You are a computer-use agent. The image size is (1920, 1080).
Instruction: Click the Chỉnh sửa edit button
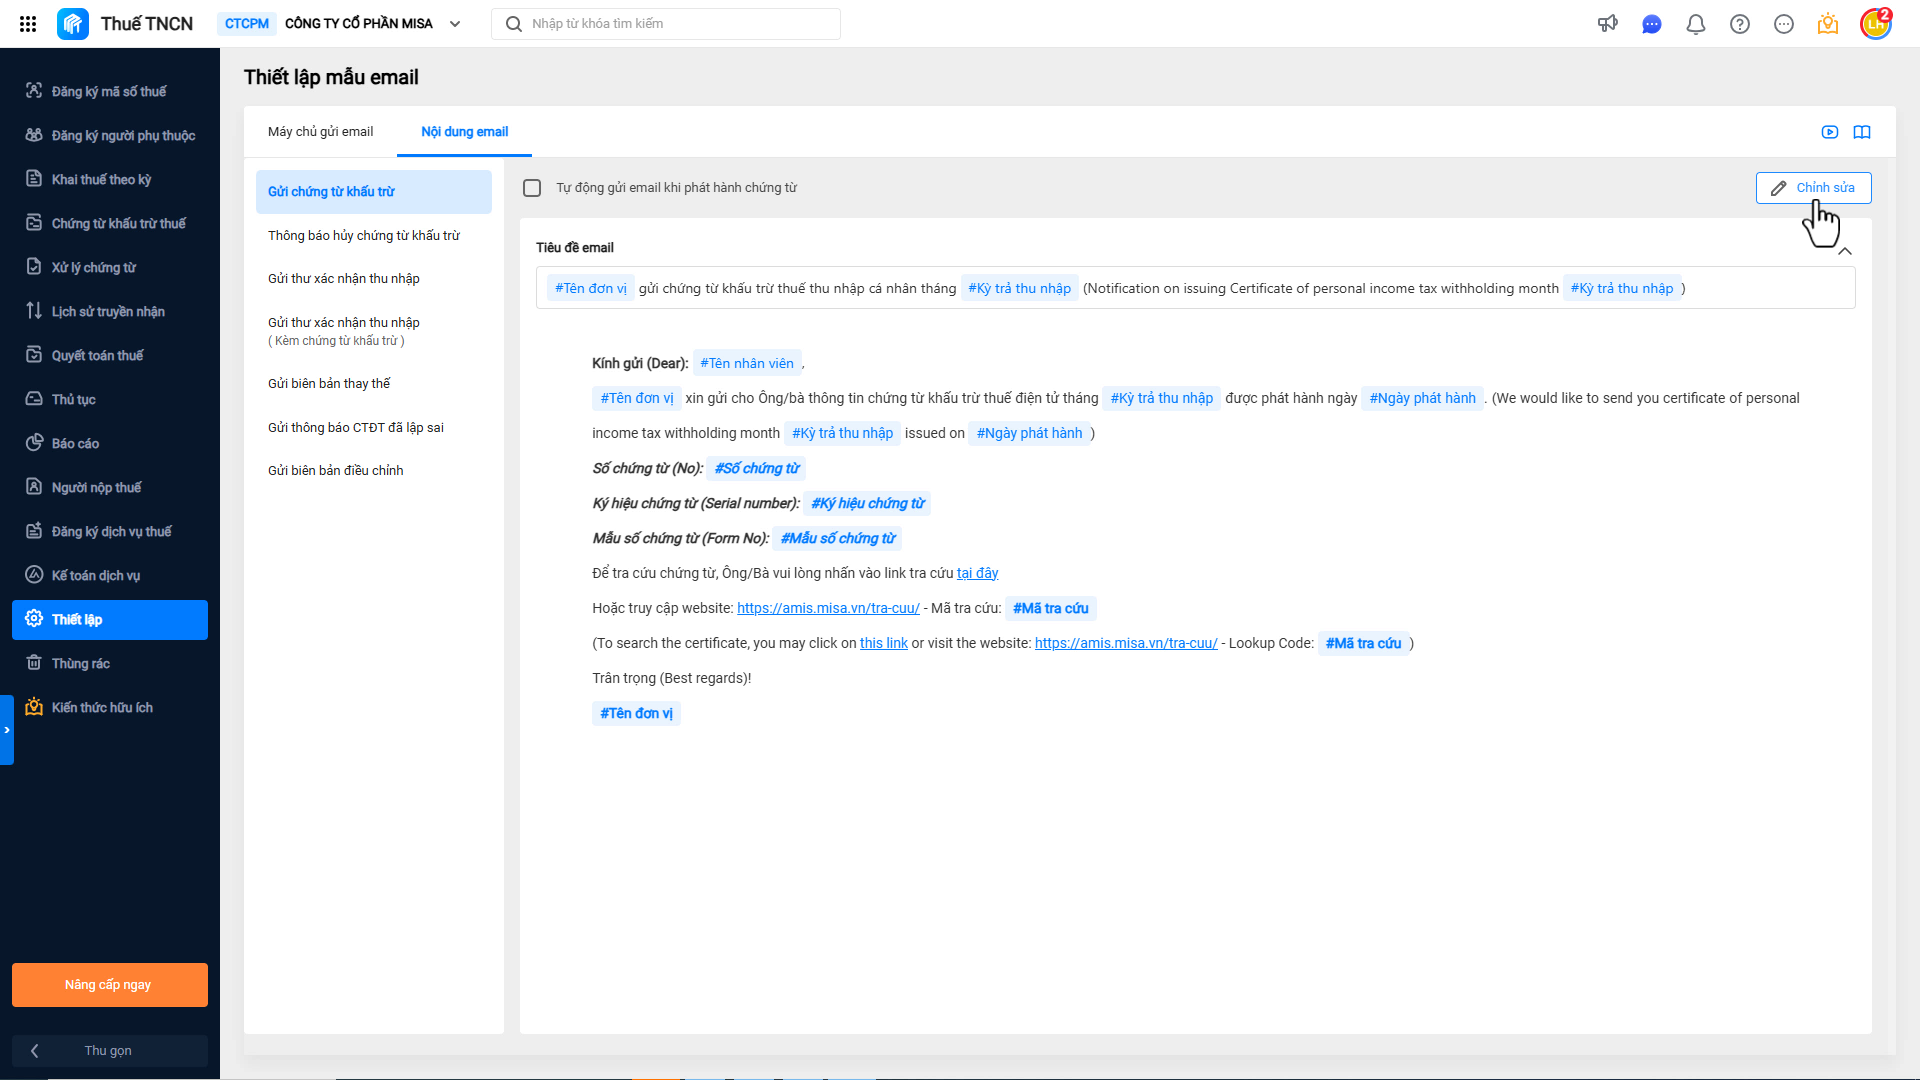pyautogui.click(x=1813, y=188)
